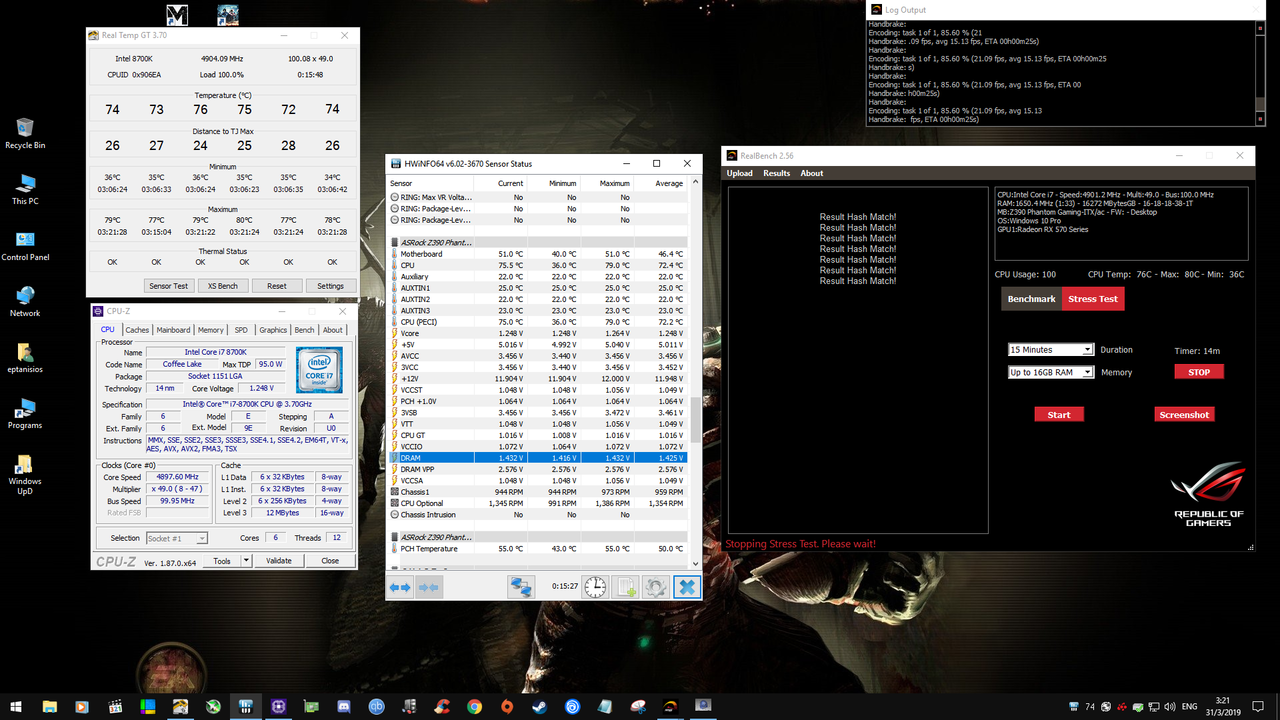The height and width of the screenshot is (720, 1280).
Task: Select the PCH Temperature row in HWiNFO
Action: pyautogui.click(x=538, y=548)
